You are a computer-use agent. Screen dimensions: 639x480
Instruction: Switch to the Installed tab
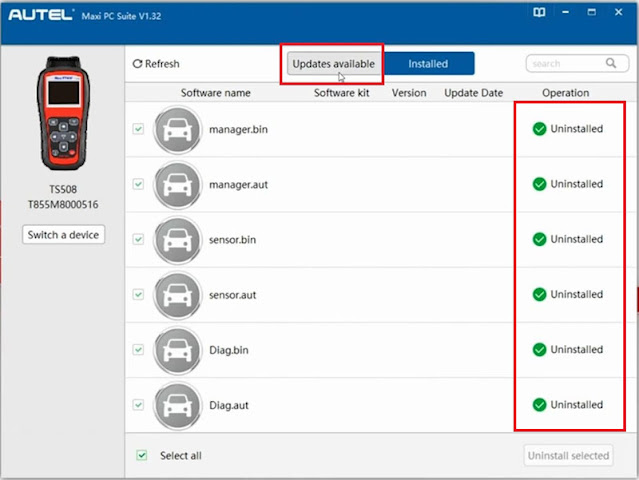click(428, 64)
